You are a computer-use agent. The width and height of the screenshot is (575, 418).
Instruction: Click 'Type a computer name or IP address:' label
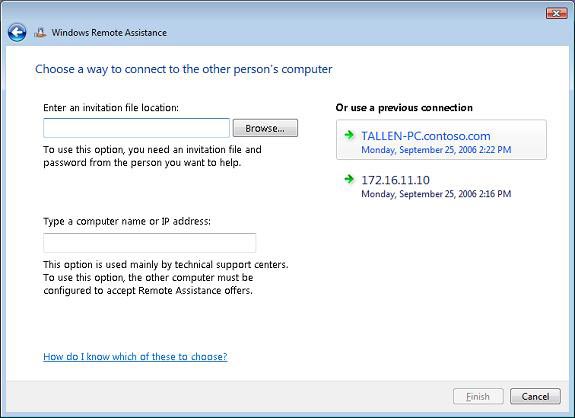pyautogui.click(x=127, y=221)
